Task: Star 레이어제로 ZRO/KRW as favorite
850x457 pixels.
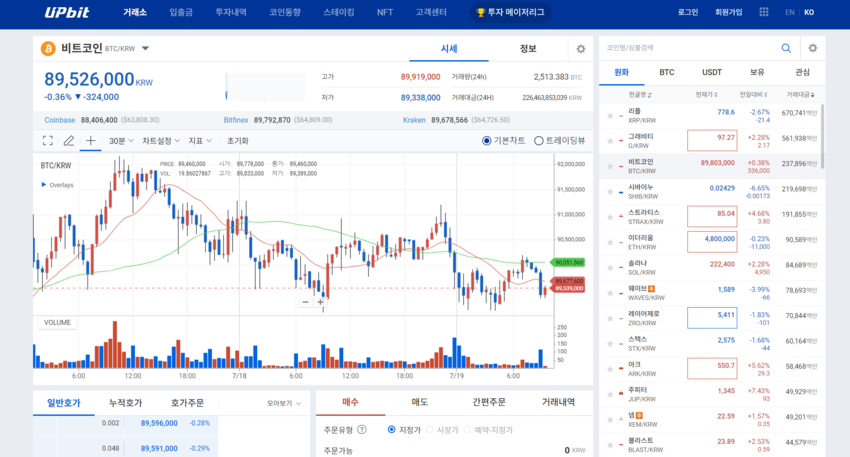Action: [x=610, y=318]
